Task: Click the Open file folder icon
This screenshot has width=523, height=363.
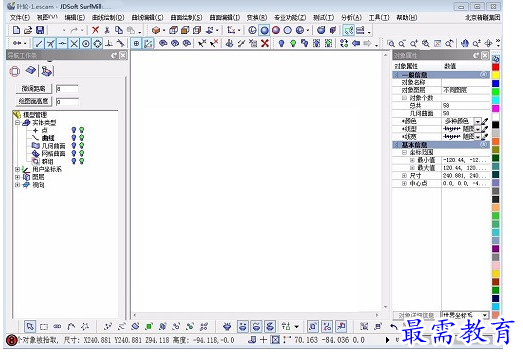Action: 28,30
